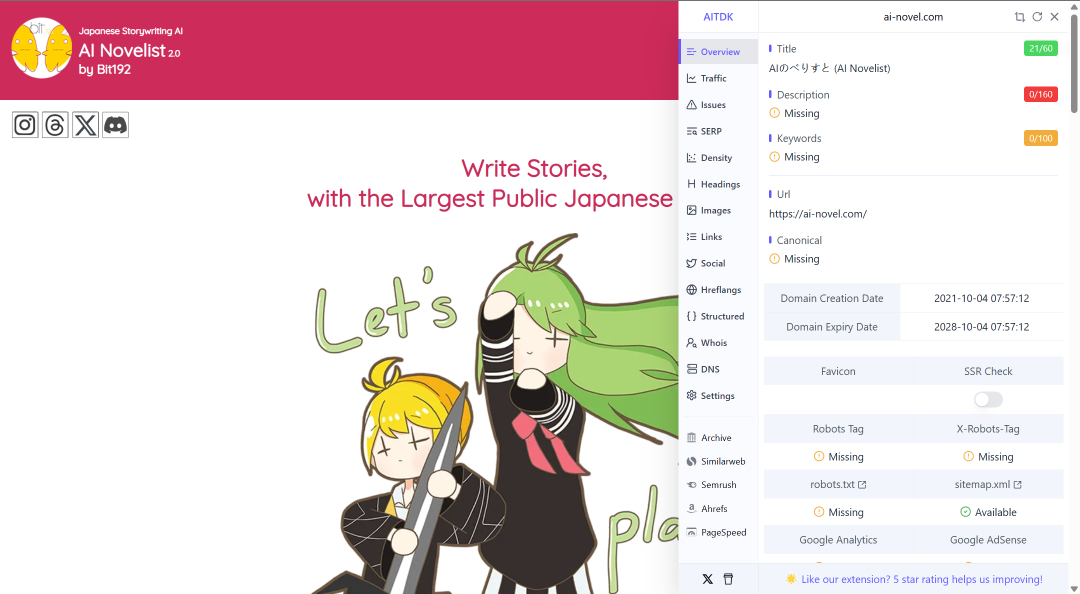The image size is (1080, 594).
Task: Click the crop/screenshot icon in AITDK header
Action: (1019, 17)
